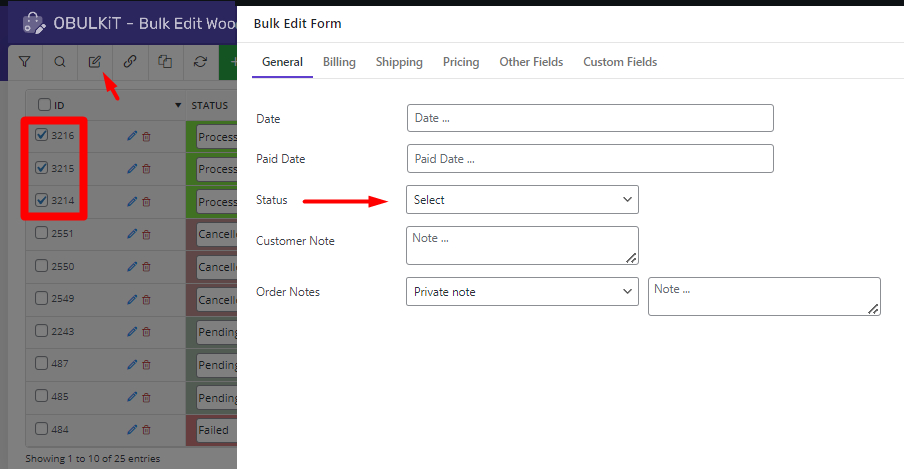This screenshot has width=904, height=469.
Task: Open the Custom Fields tab
Action: 620,62
